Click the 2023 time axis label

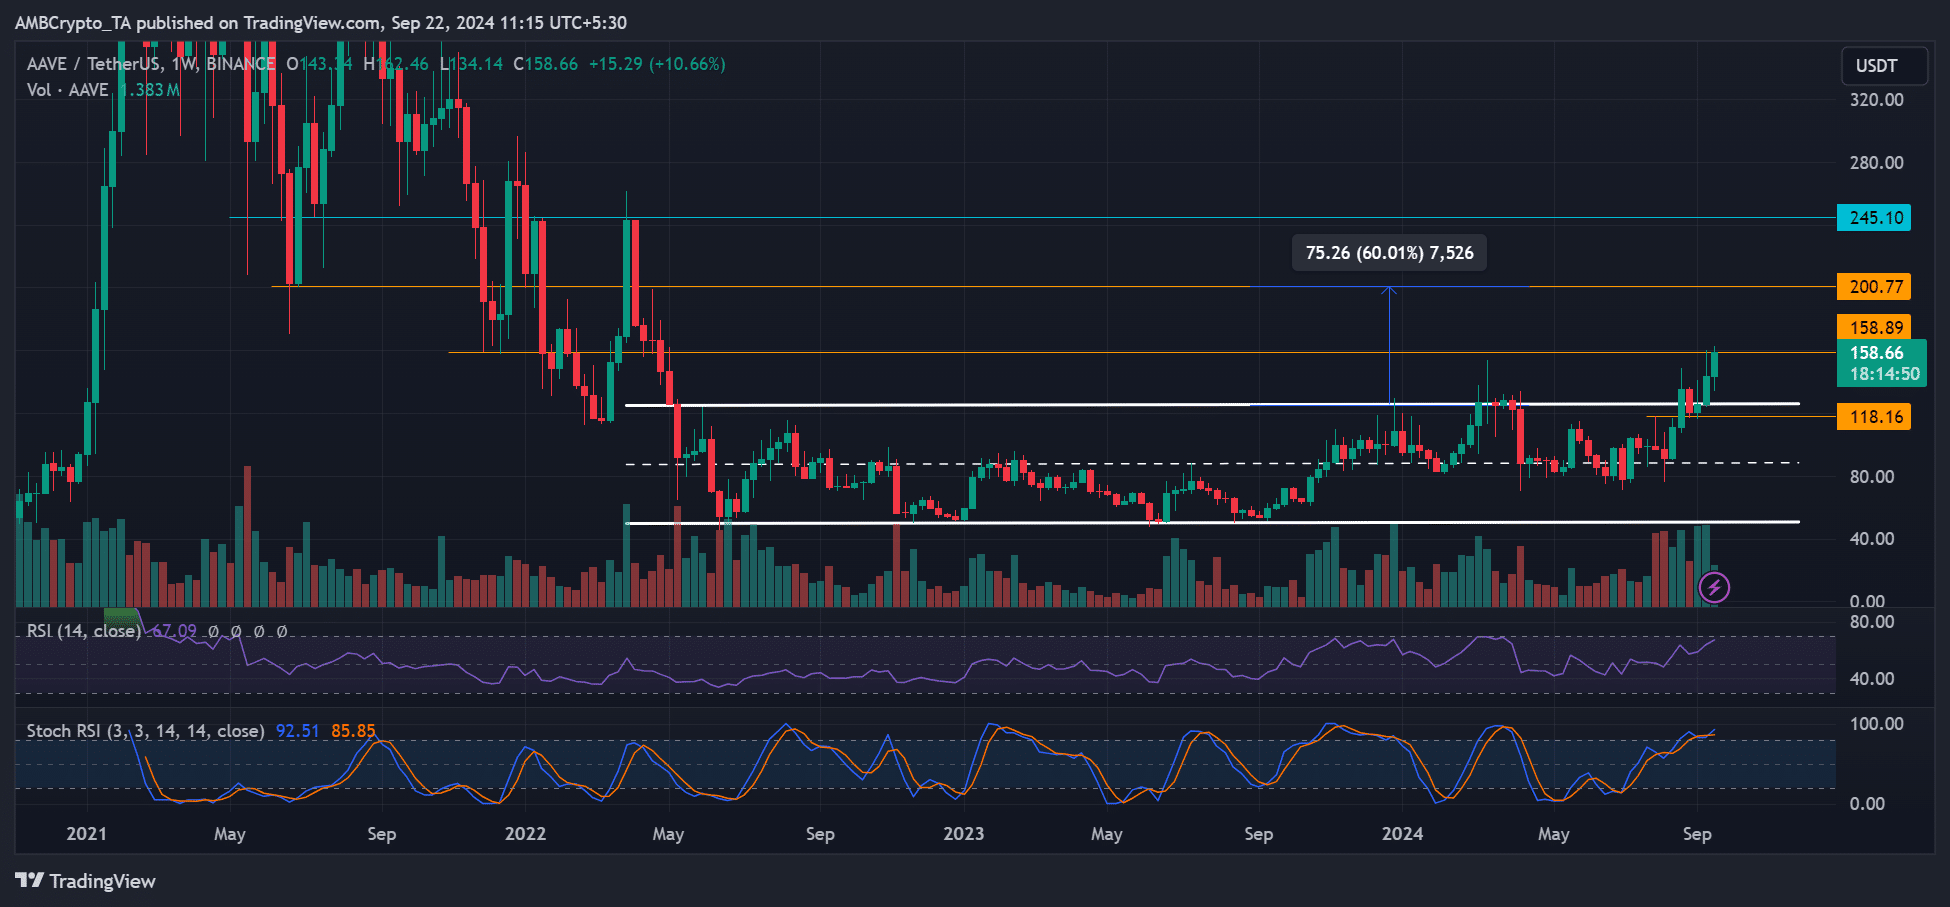coord(963,834)
